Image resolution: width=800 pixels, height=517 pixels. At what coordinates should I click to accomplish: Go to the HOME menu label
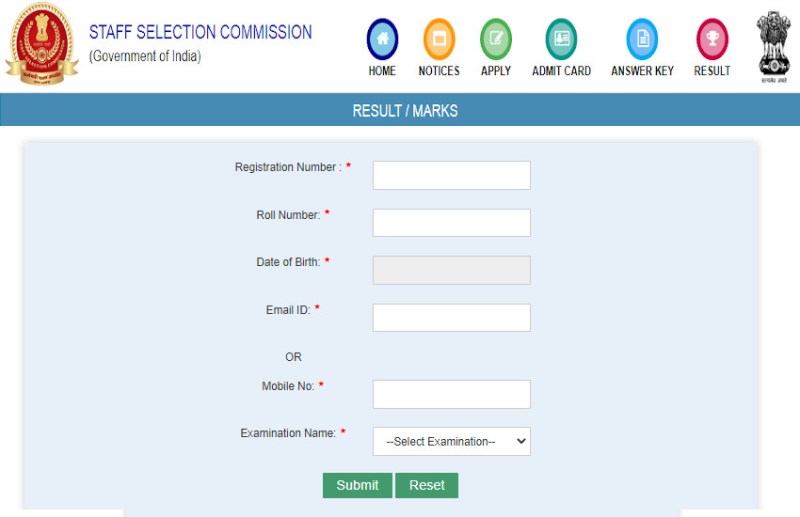[x=382, y=71]
